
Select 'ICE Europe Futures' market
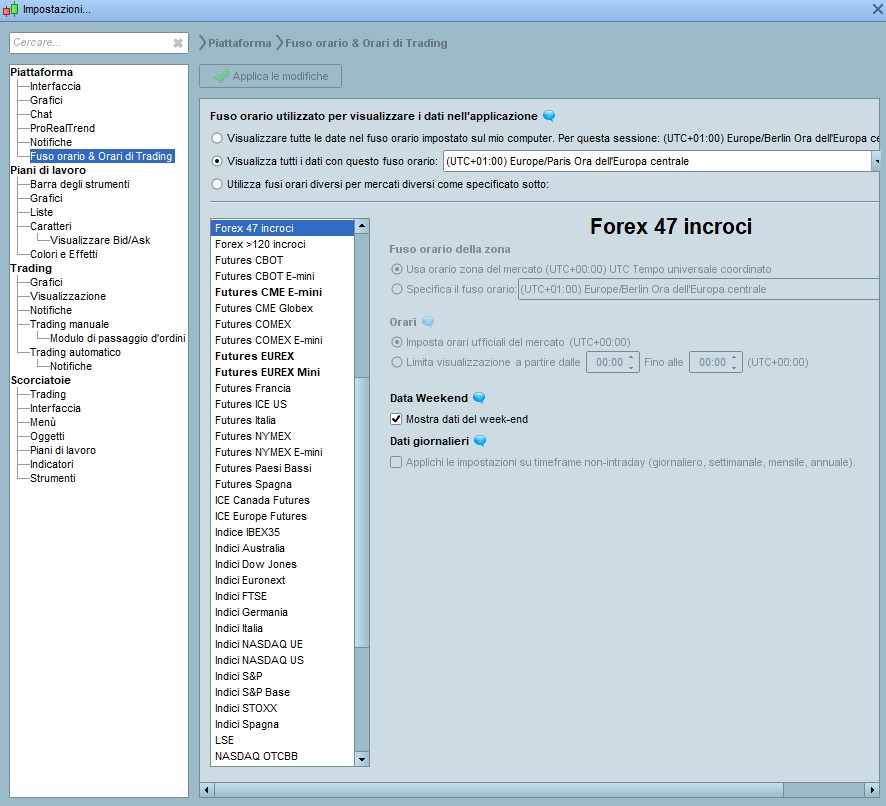(x=282, y=516)
